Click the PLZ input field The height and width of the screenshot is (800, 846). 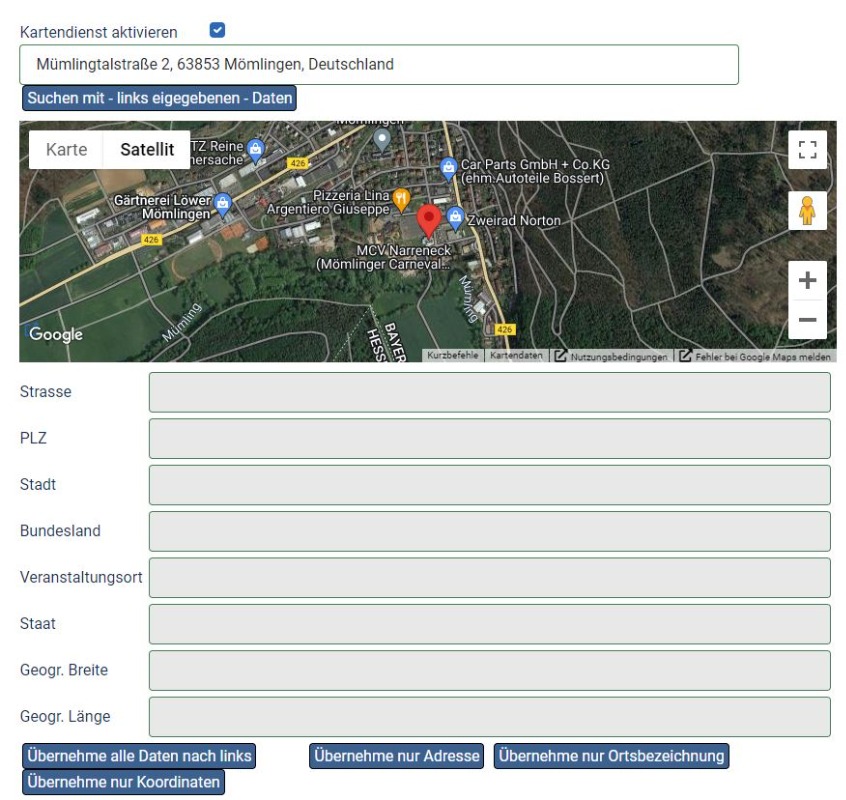click(x=489, y=439)
